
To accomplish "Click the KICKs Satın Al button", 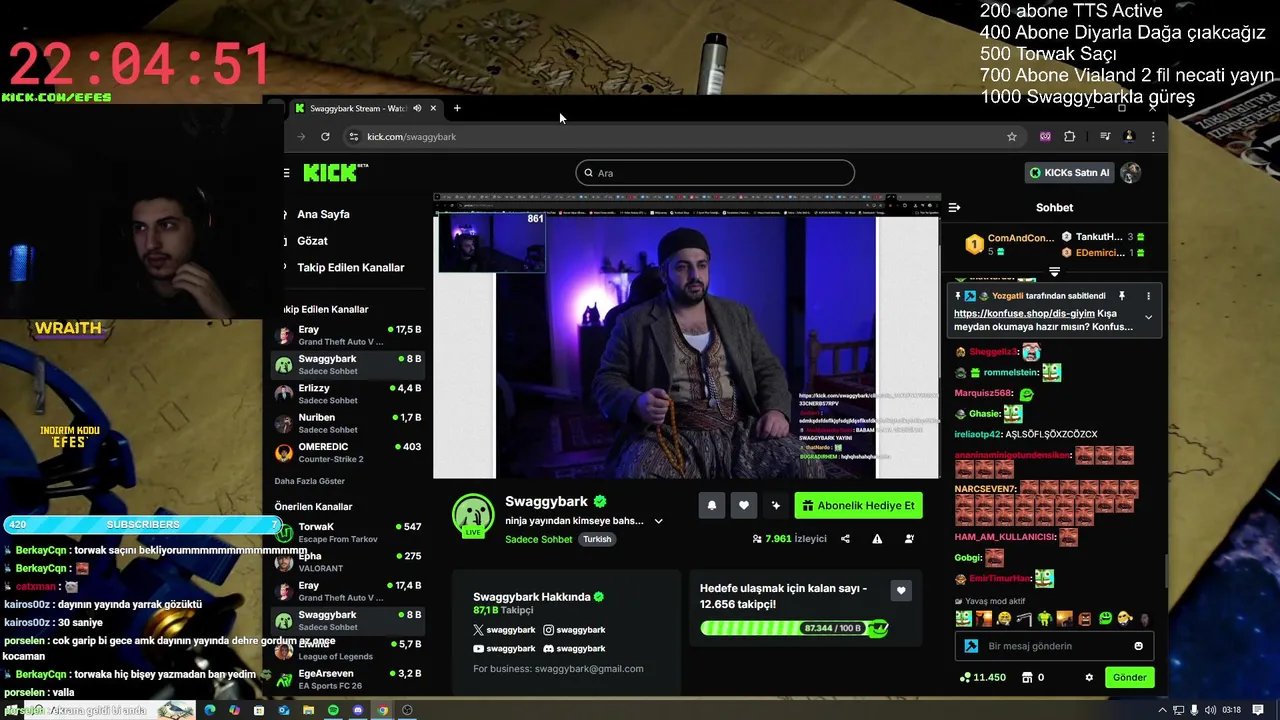I will click(x=1069, y=172).
